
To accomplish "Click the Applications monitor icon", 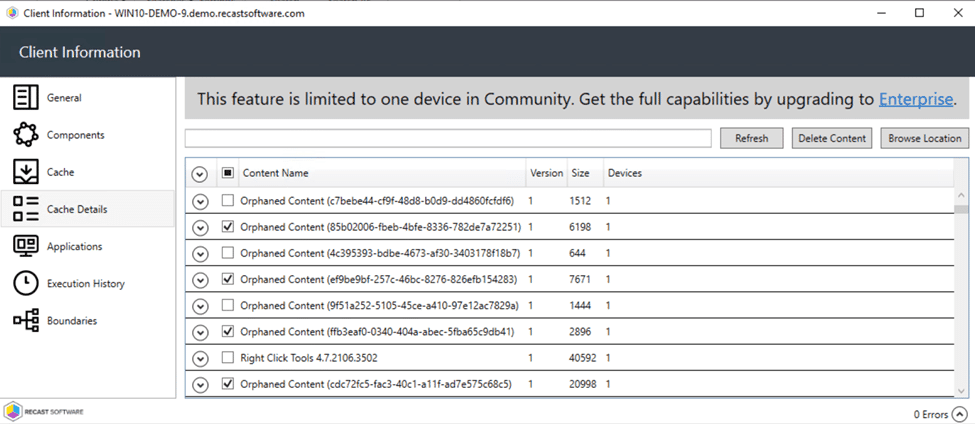I will pos(25,246).
